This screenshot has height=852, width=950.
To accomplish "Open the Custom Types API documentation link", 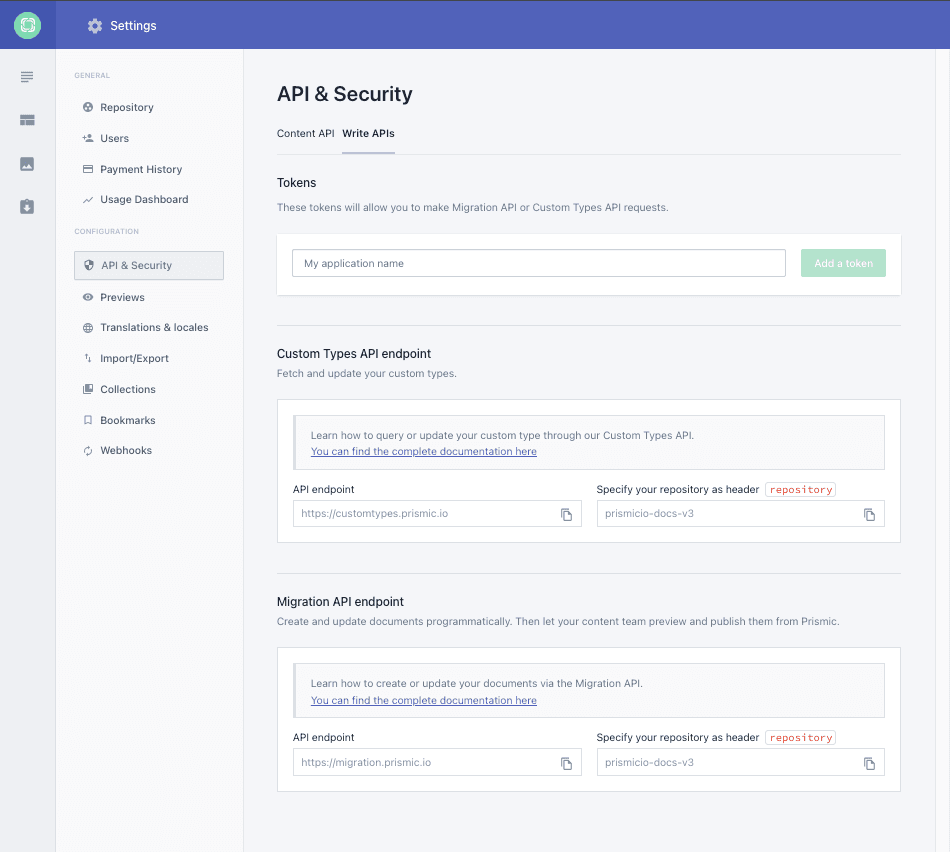I will [423, 451].
